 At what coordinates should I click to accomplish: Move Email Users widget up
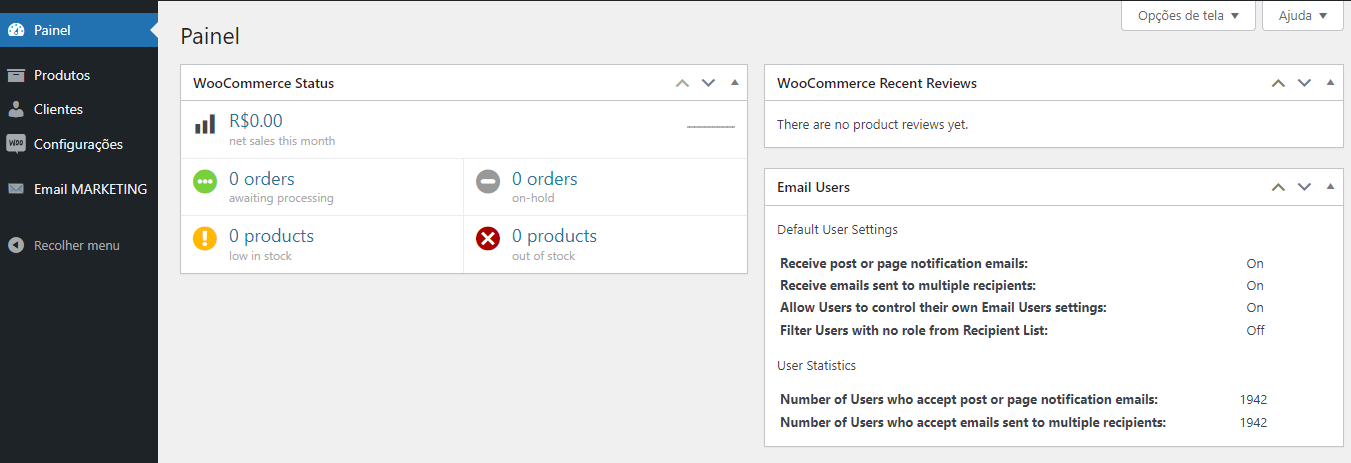tap(1278, 187)
